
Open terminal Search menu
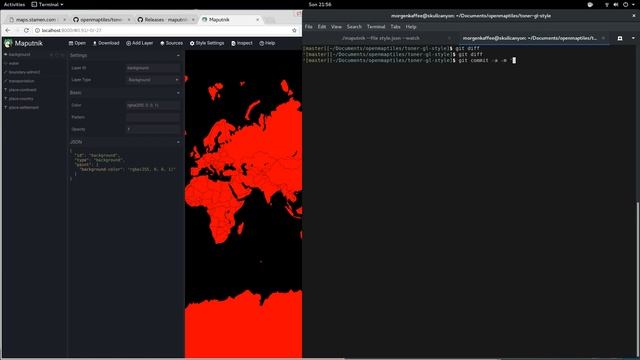pos(354,27)
